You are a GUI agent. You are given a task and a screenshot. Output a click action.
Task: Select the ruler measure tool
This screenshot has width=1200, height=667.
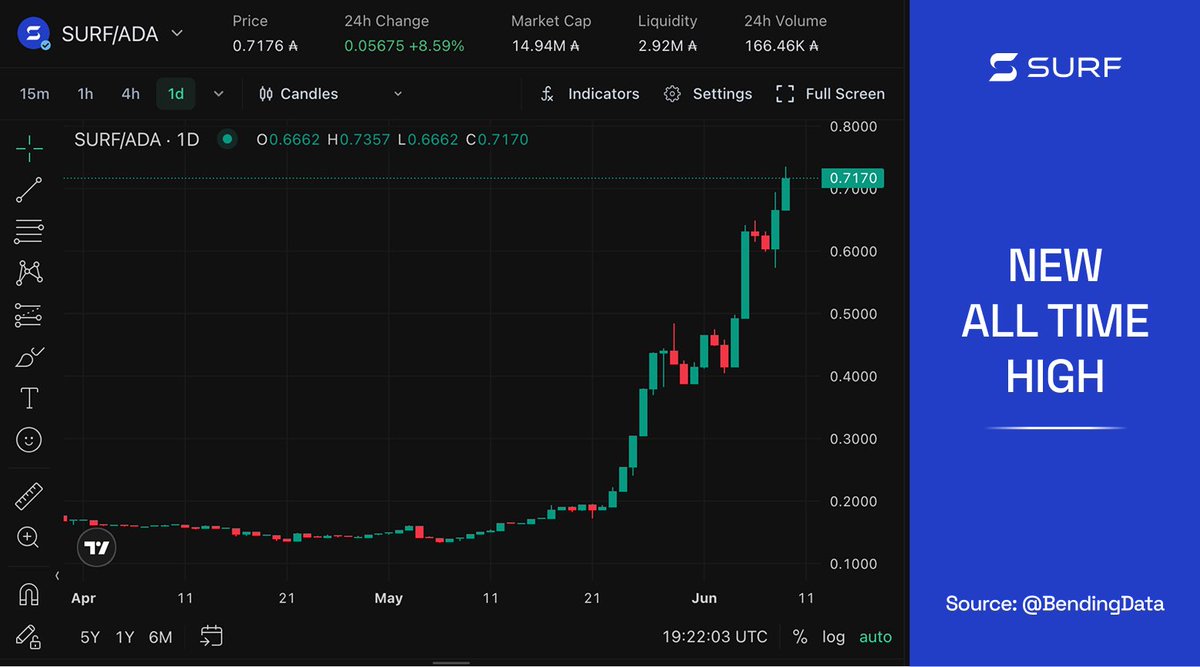(29, 496)
